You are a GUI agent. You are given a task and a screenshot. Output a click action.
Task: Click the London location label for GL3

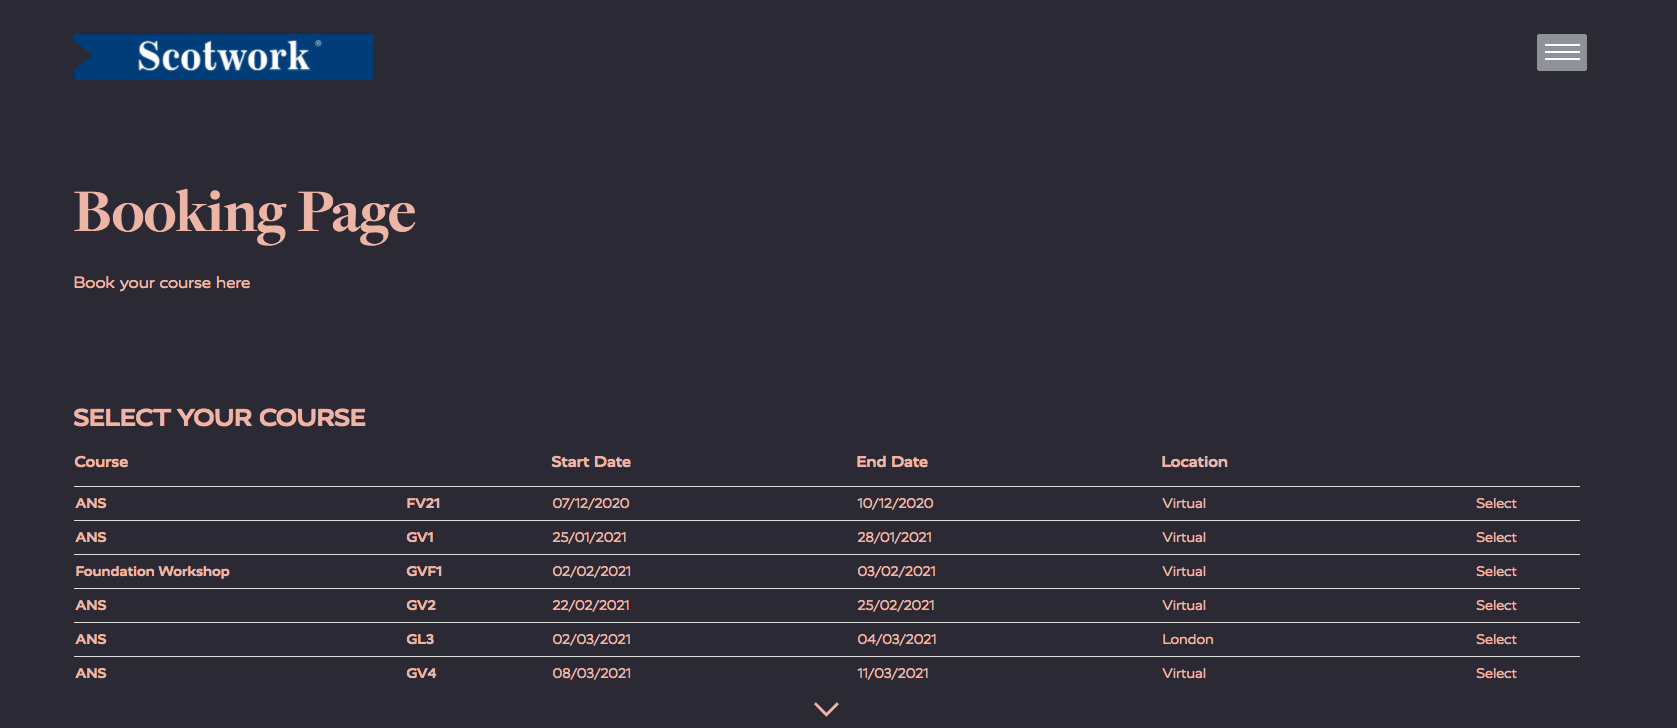(x=1188, y=639)
